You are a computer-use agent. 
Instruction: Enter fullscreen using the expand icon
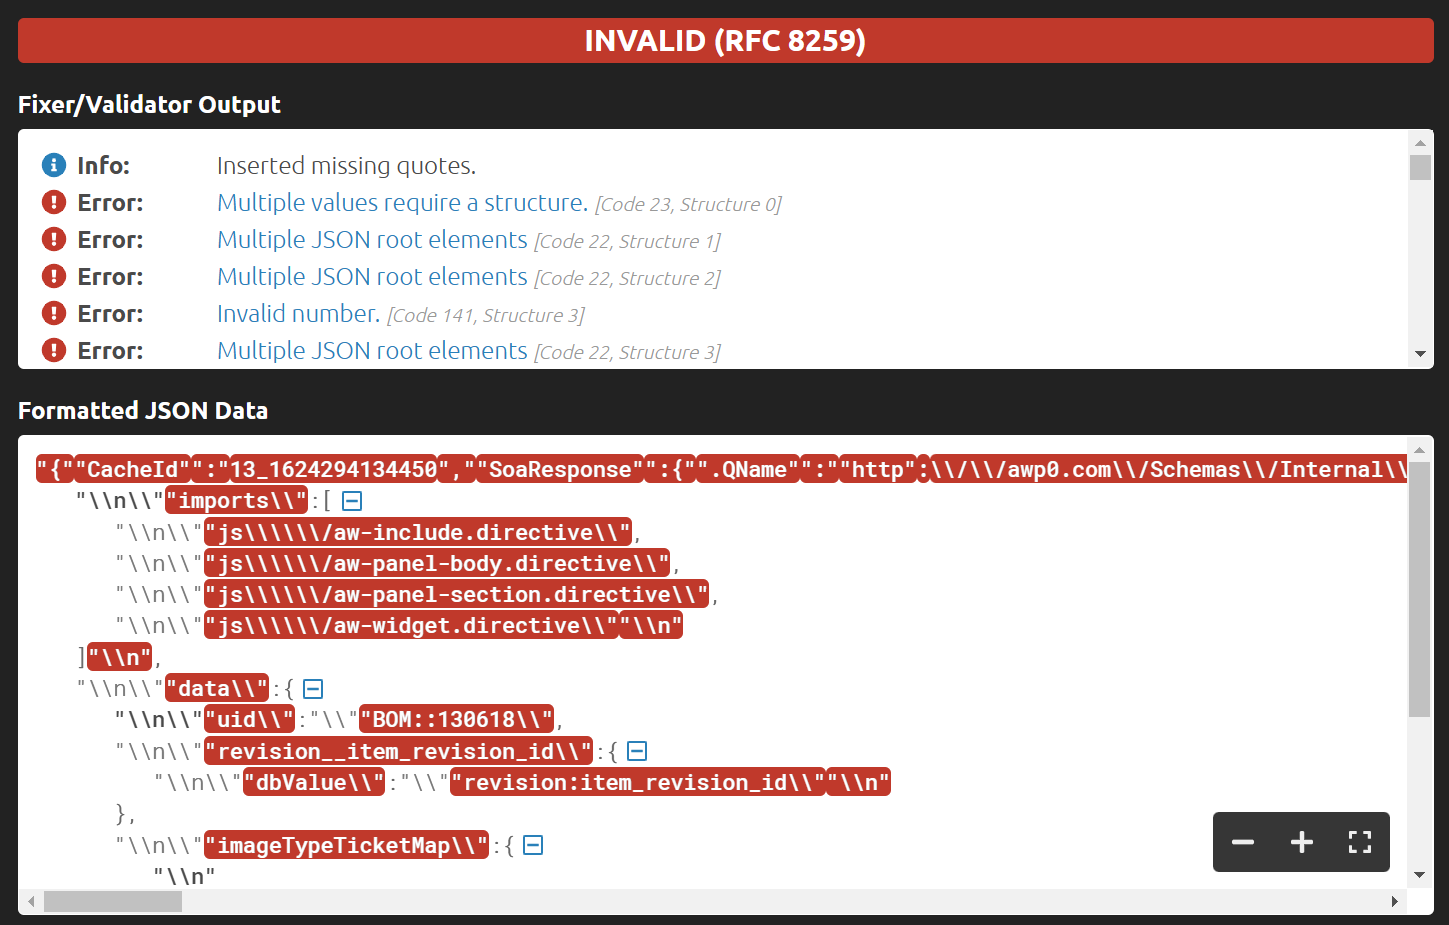[1359, 842]
